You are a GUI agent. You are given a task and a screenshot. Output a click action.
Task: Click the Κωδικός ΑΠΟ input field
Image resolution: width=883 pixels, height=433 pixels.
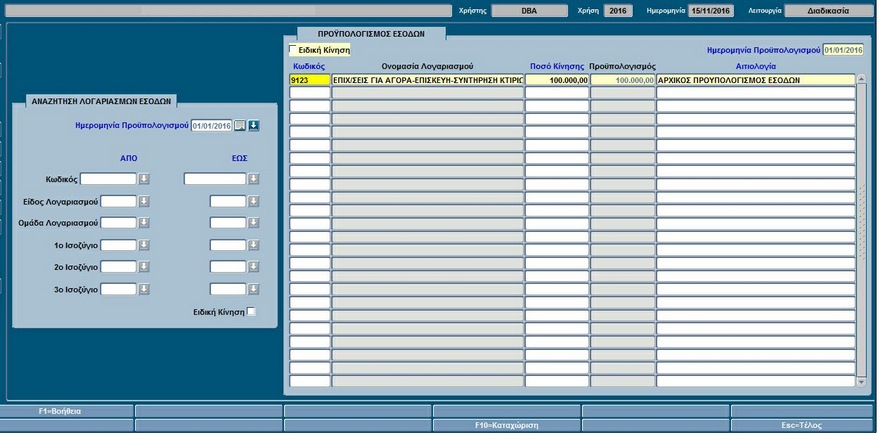109,179
